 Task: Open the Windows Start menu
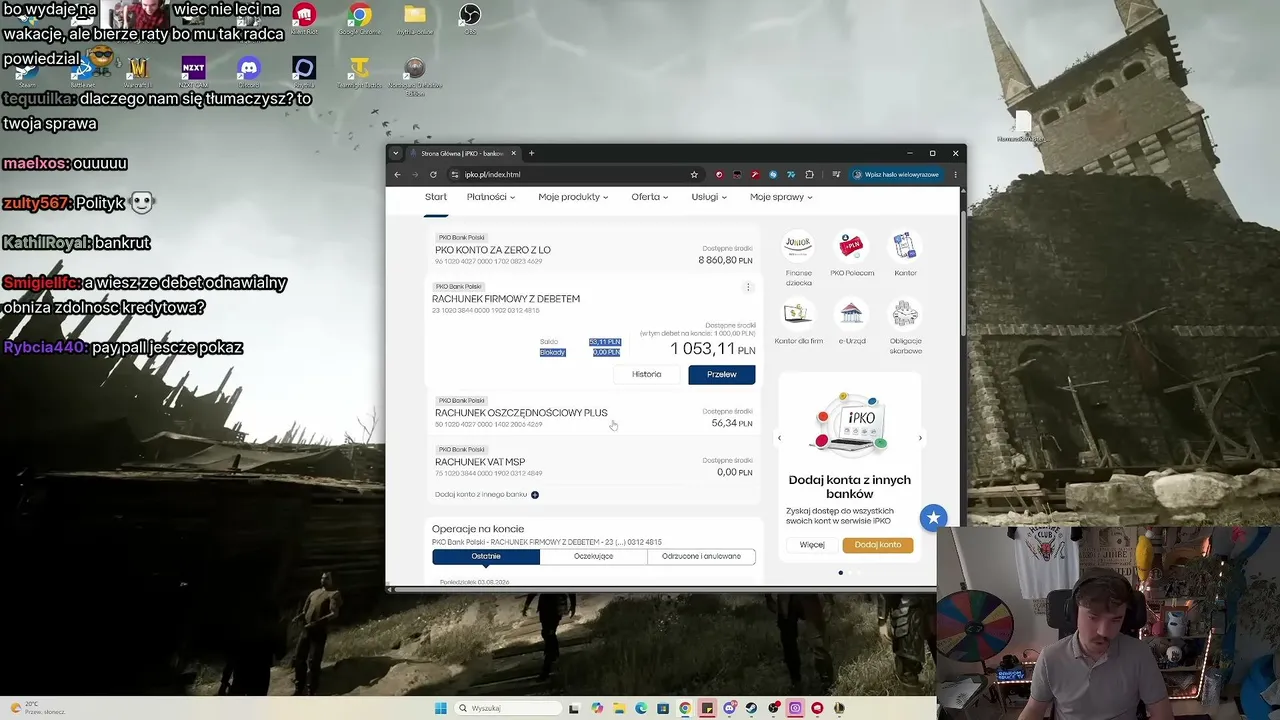[440, 708]
